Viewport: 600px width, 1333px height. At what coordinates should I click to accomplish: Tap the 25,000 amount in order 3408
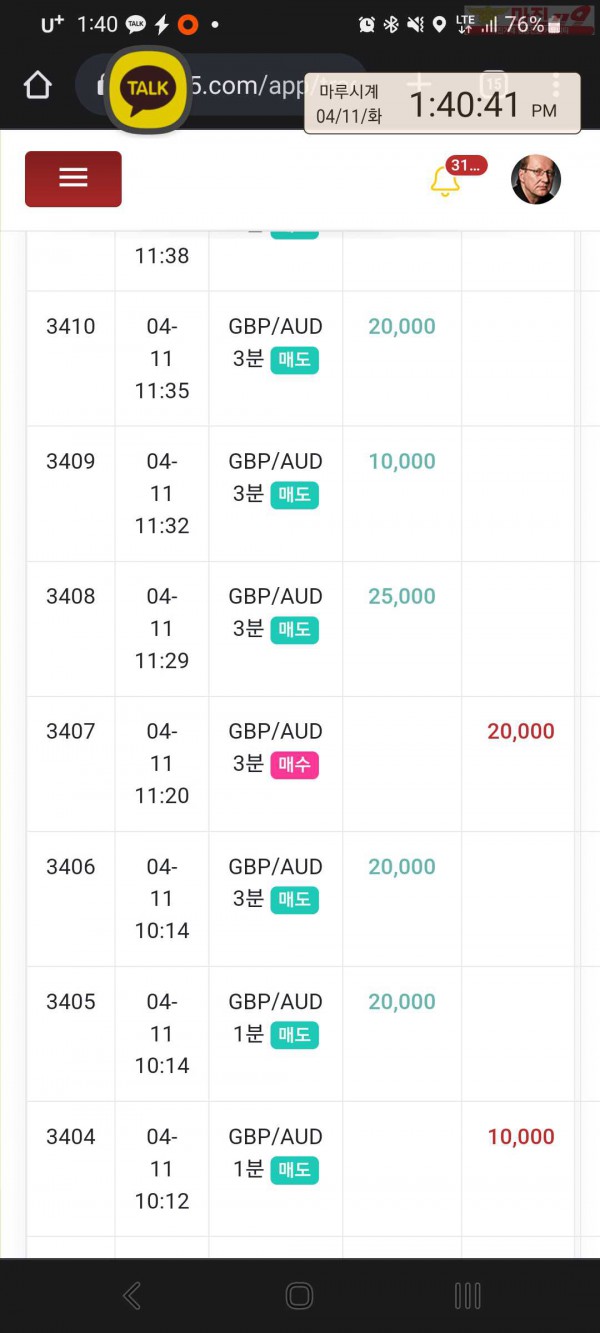(402, 596)
